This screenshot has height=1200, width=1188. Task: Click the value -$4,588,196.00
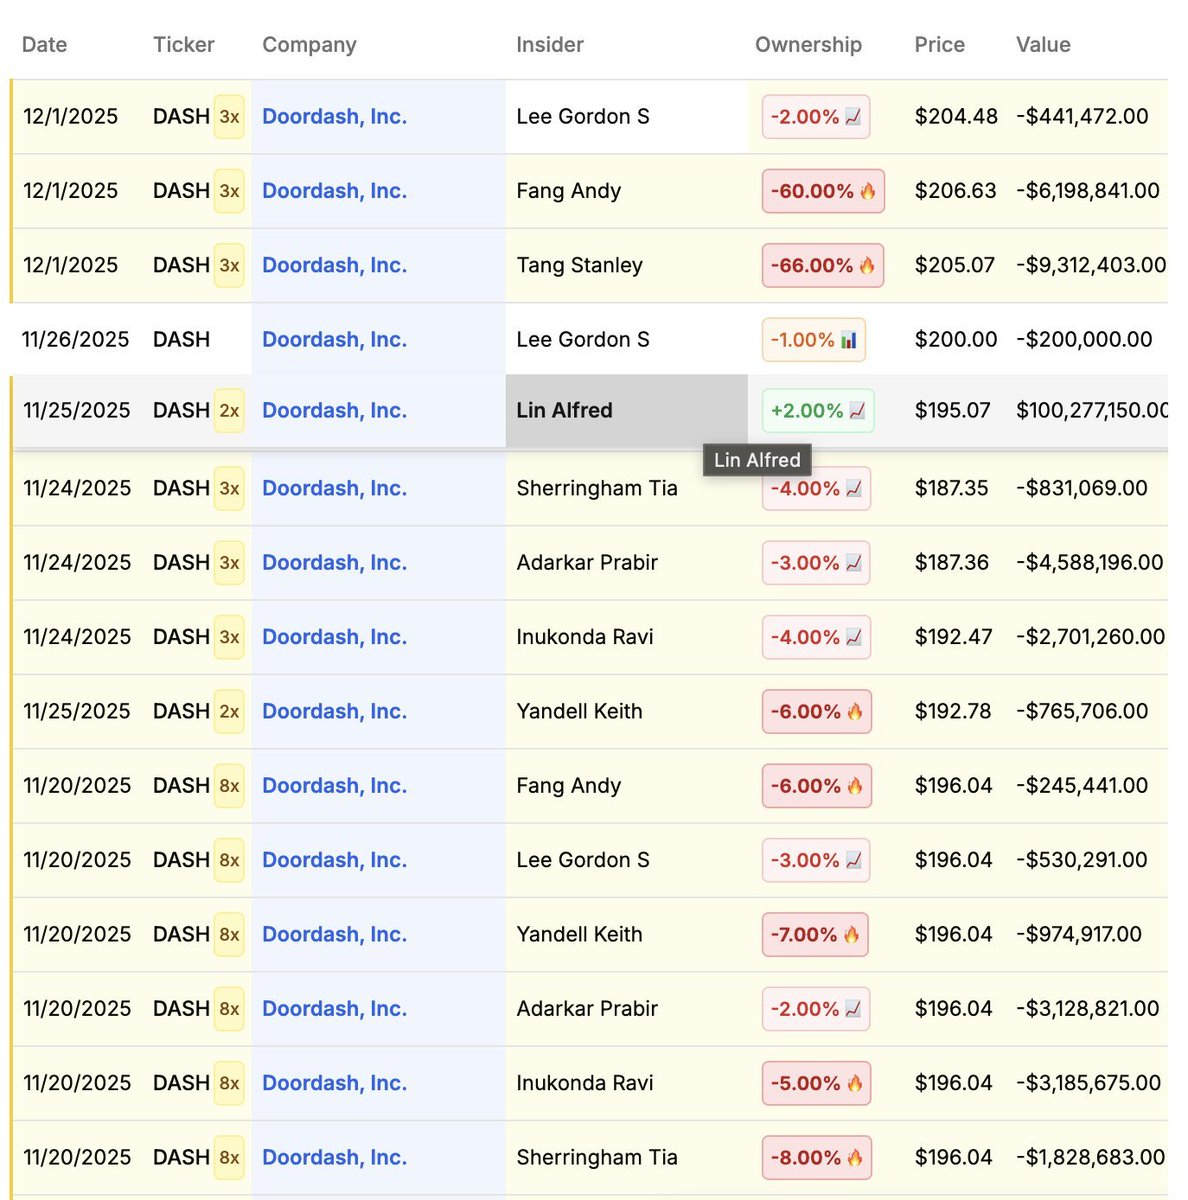(x=1090, y=563)
